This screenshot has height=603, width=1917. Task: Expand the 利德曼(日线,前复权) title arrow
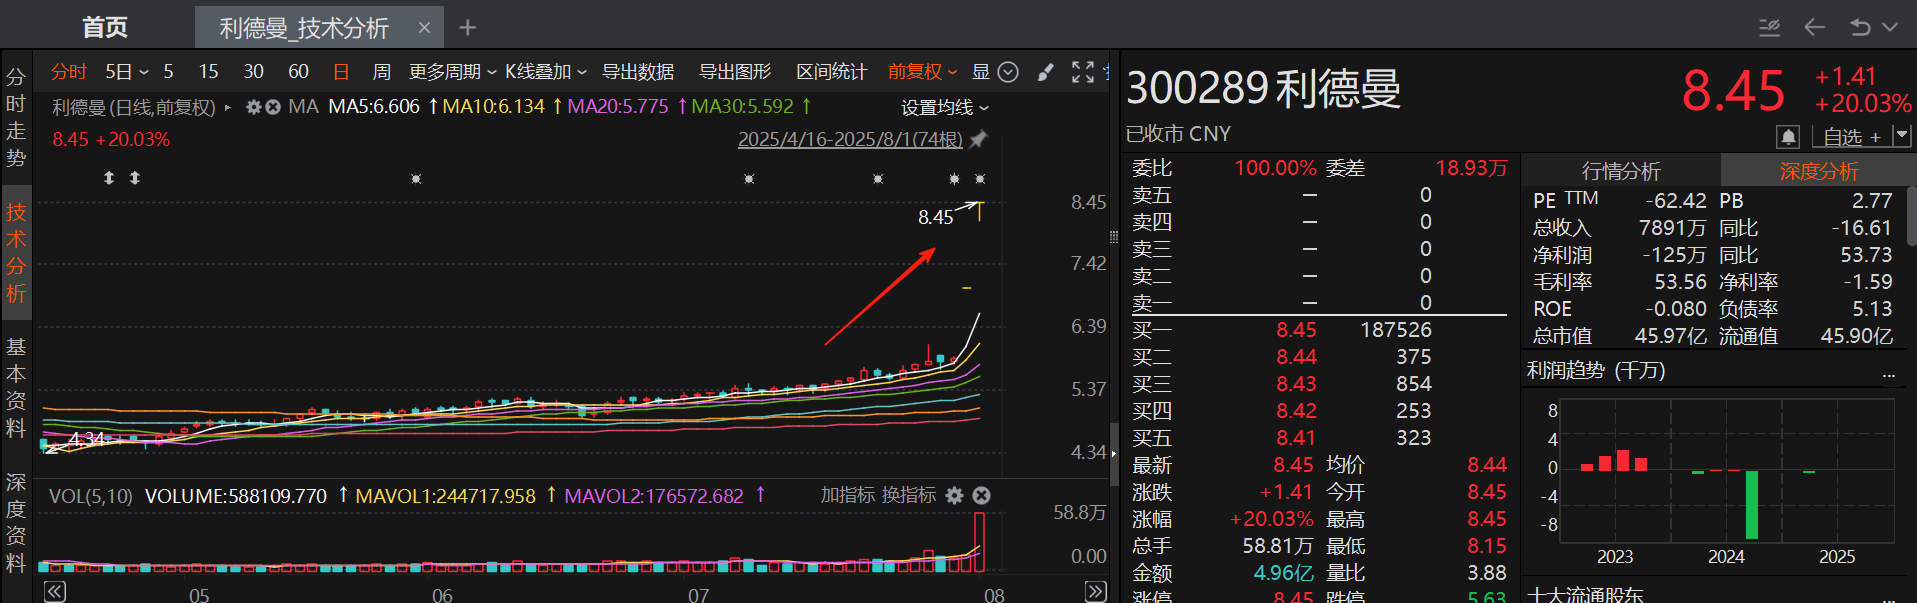(x=228, y=107)
